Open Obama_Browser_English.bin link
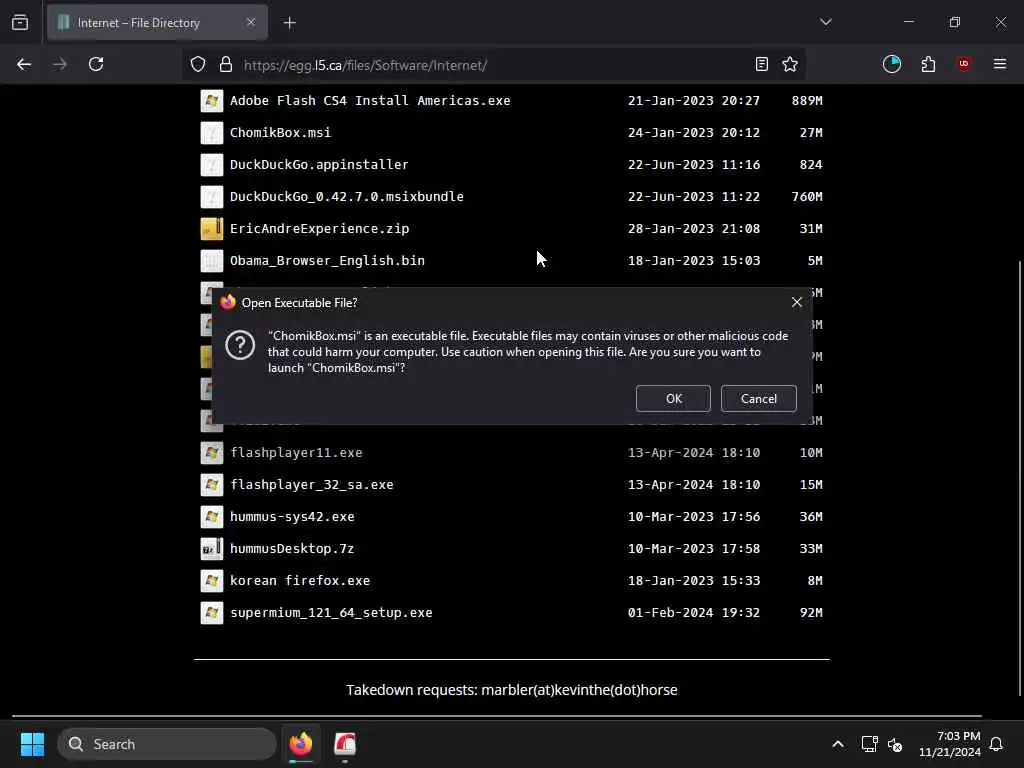1024x768 pixels. pyautogui.click(x=327, y=261)
